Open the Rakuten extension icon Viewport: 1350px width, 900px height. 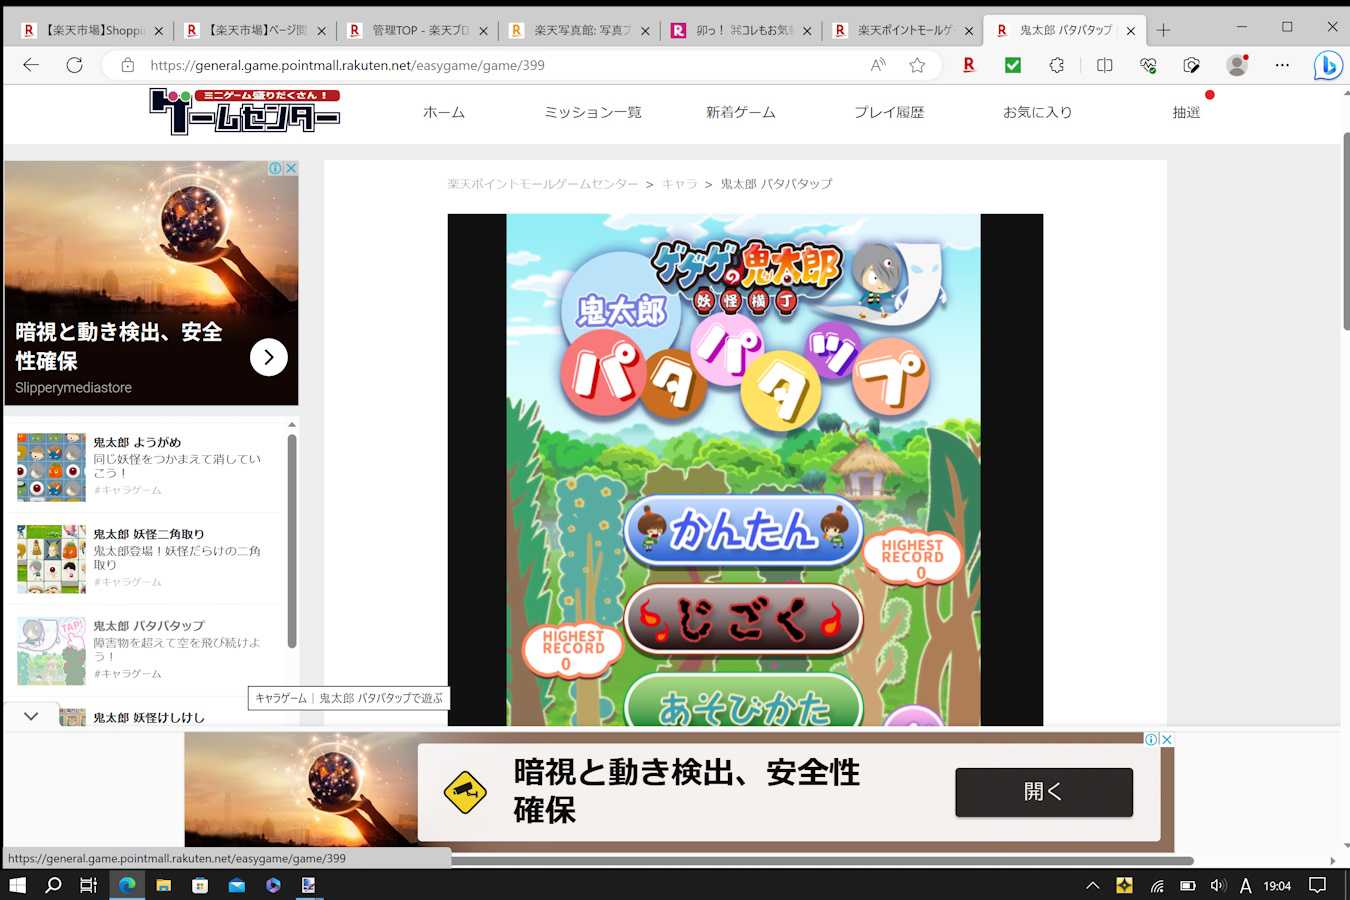968,65
